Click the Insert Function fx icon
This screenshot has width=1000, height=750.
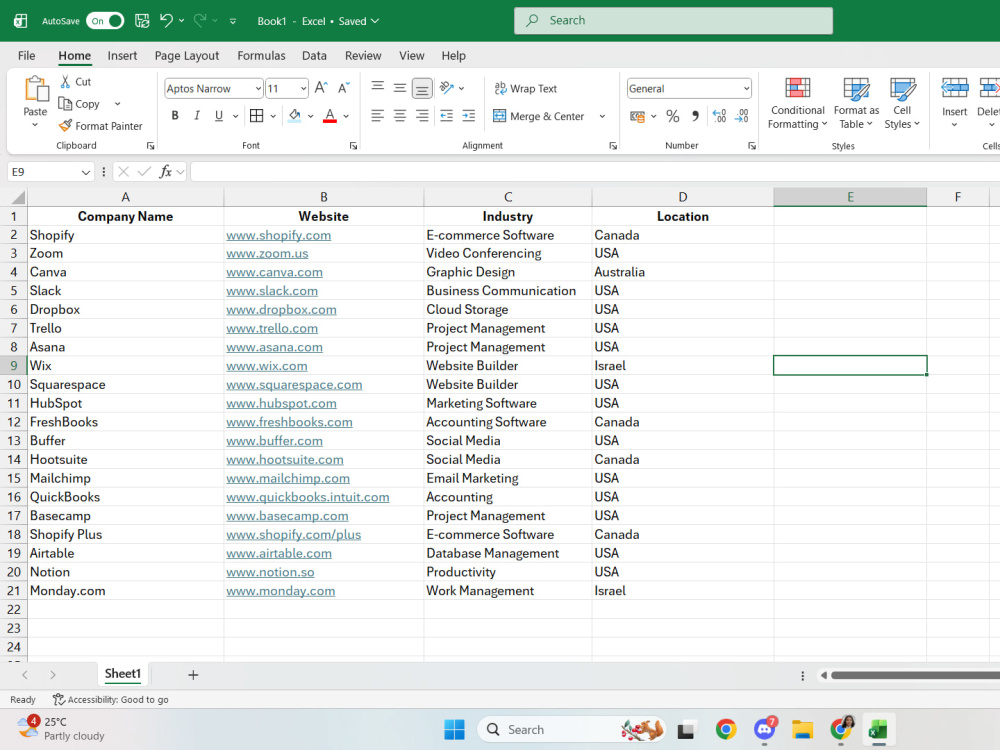tap(165, 172)
